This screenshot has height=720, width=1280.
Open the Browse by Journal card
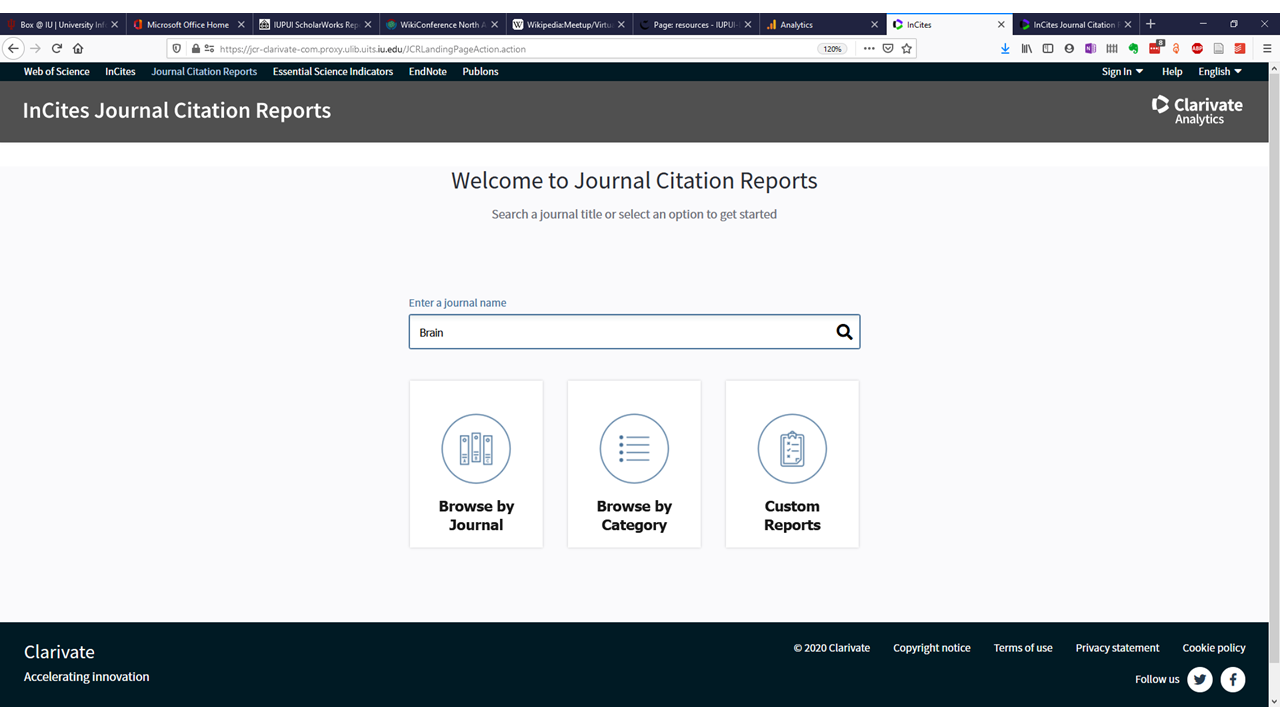[476, 464]
